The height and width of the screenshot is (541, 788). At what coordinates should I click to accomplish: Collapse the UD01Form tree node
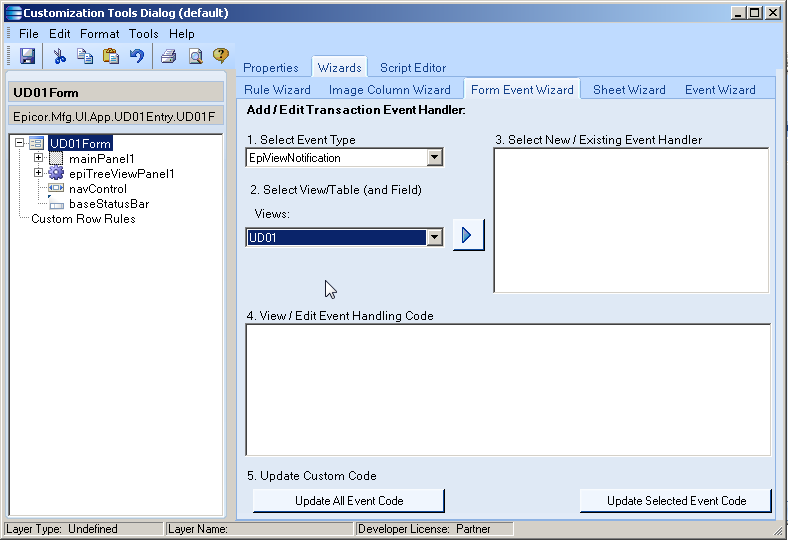[x=20, y=143]
